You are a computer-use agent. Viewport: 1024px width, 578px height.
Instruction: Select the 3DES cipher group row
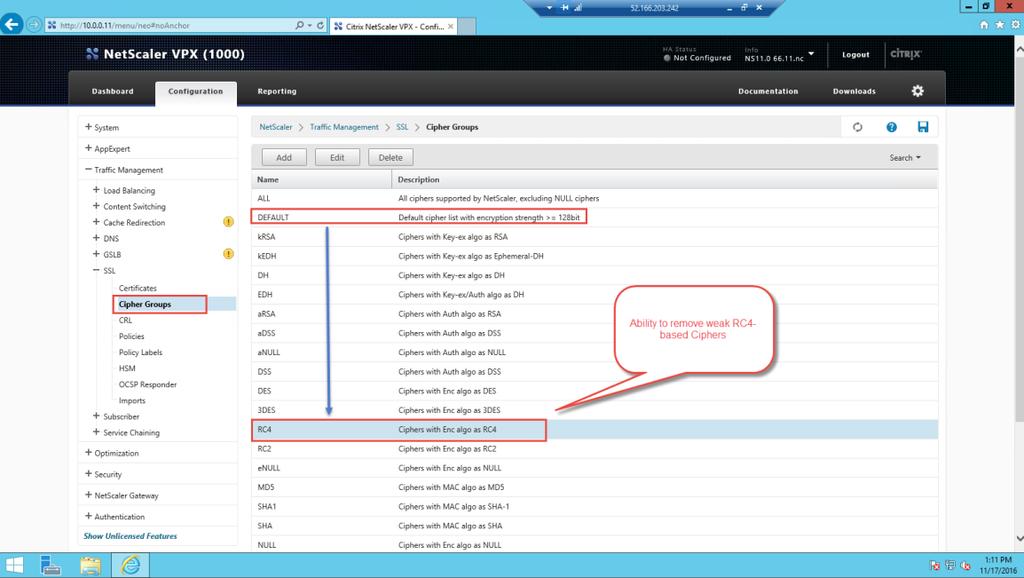tap(594, 410)
